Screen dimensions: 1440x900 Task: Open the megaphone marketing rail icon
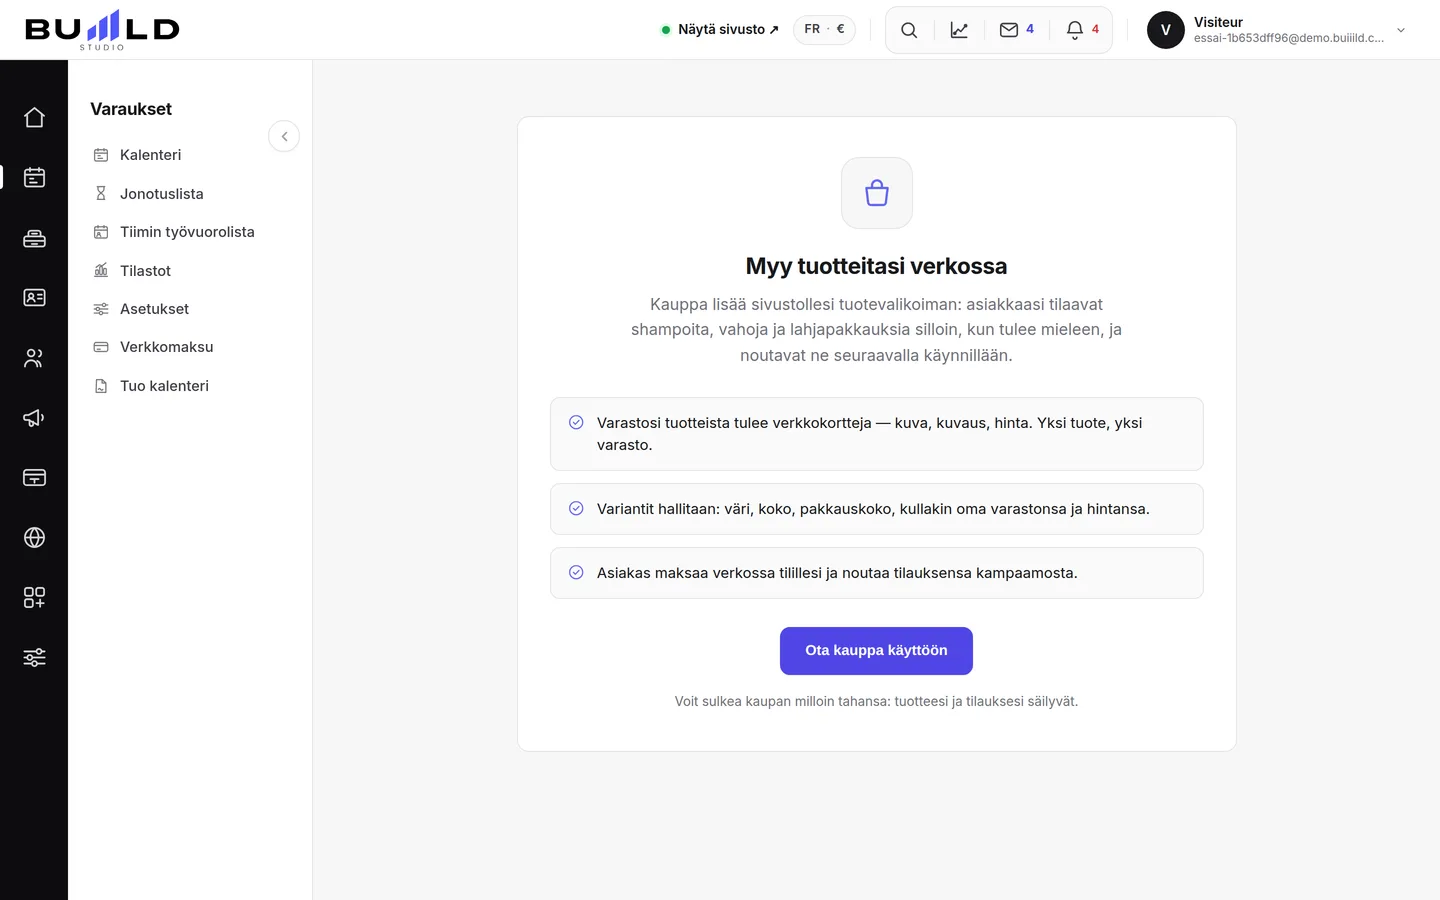coord(34,418)
